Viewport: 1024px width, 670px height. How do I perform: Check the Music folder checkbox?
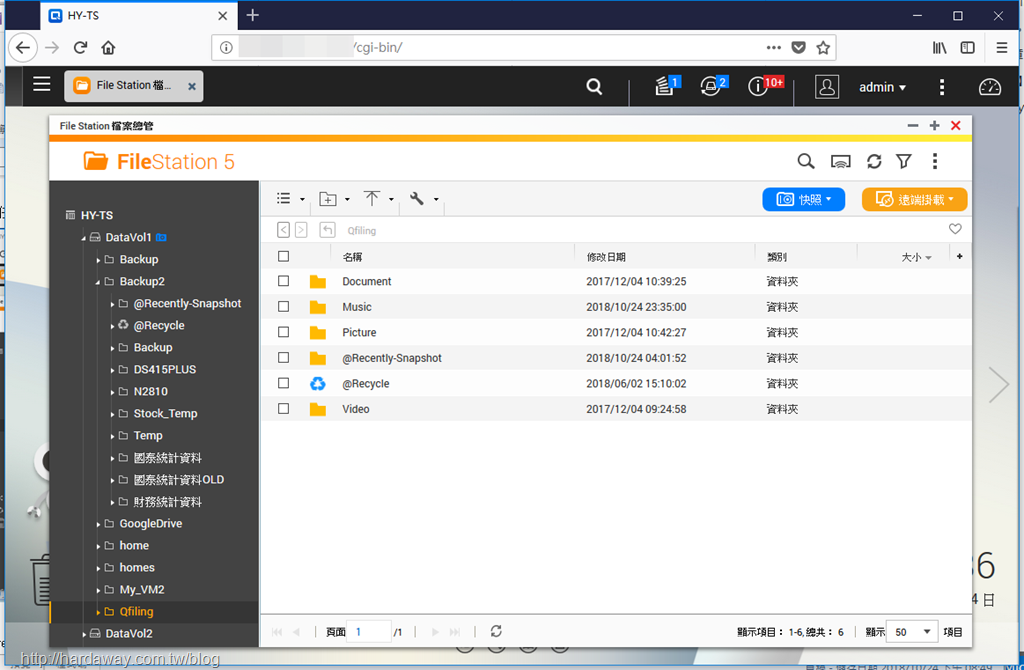coord(283,306)
